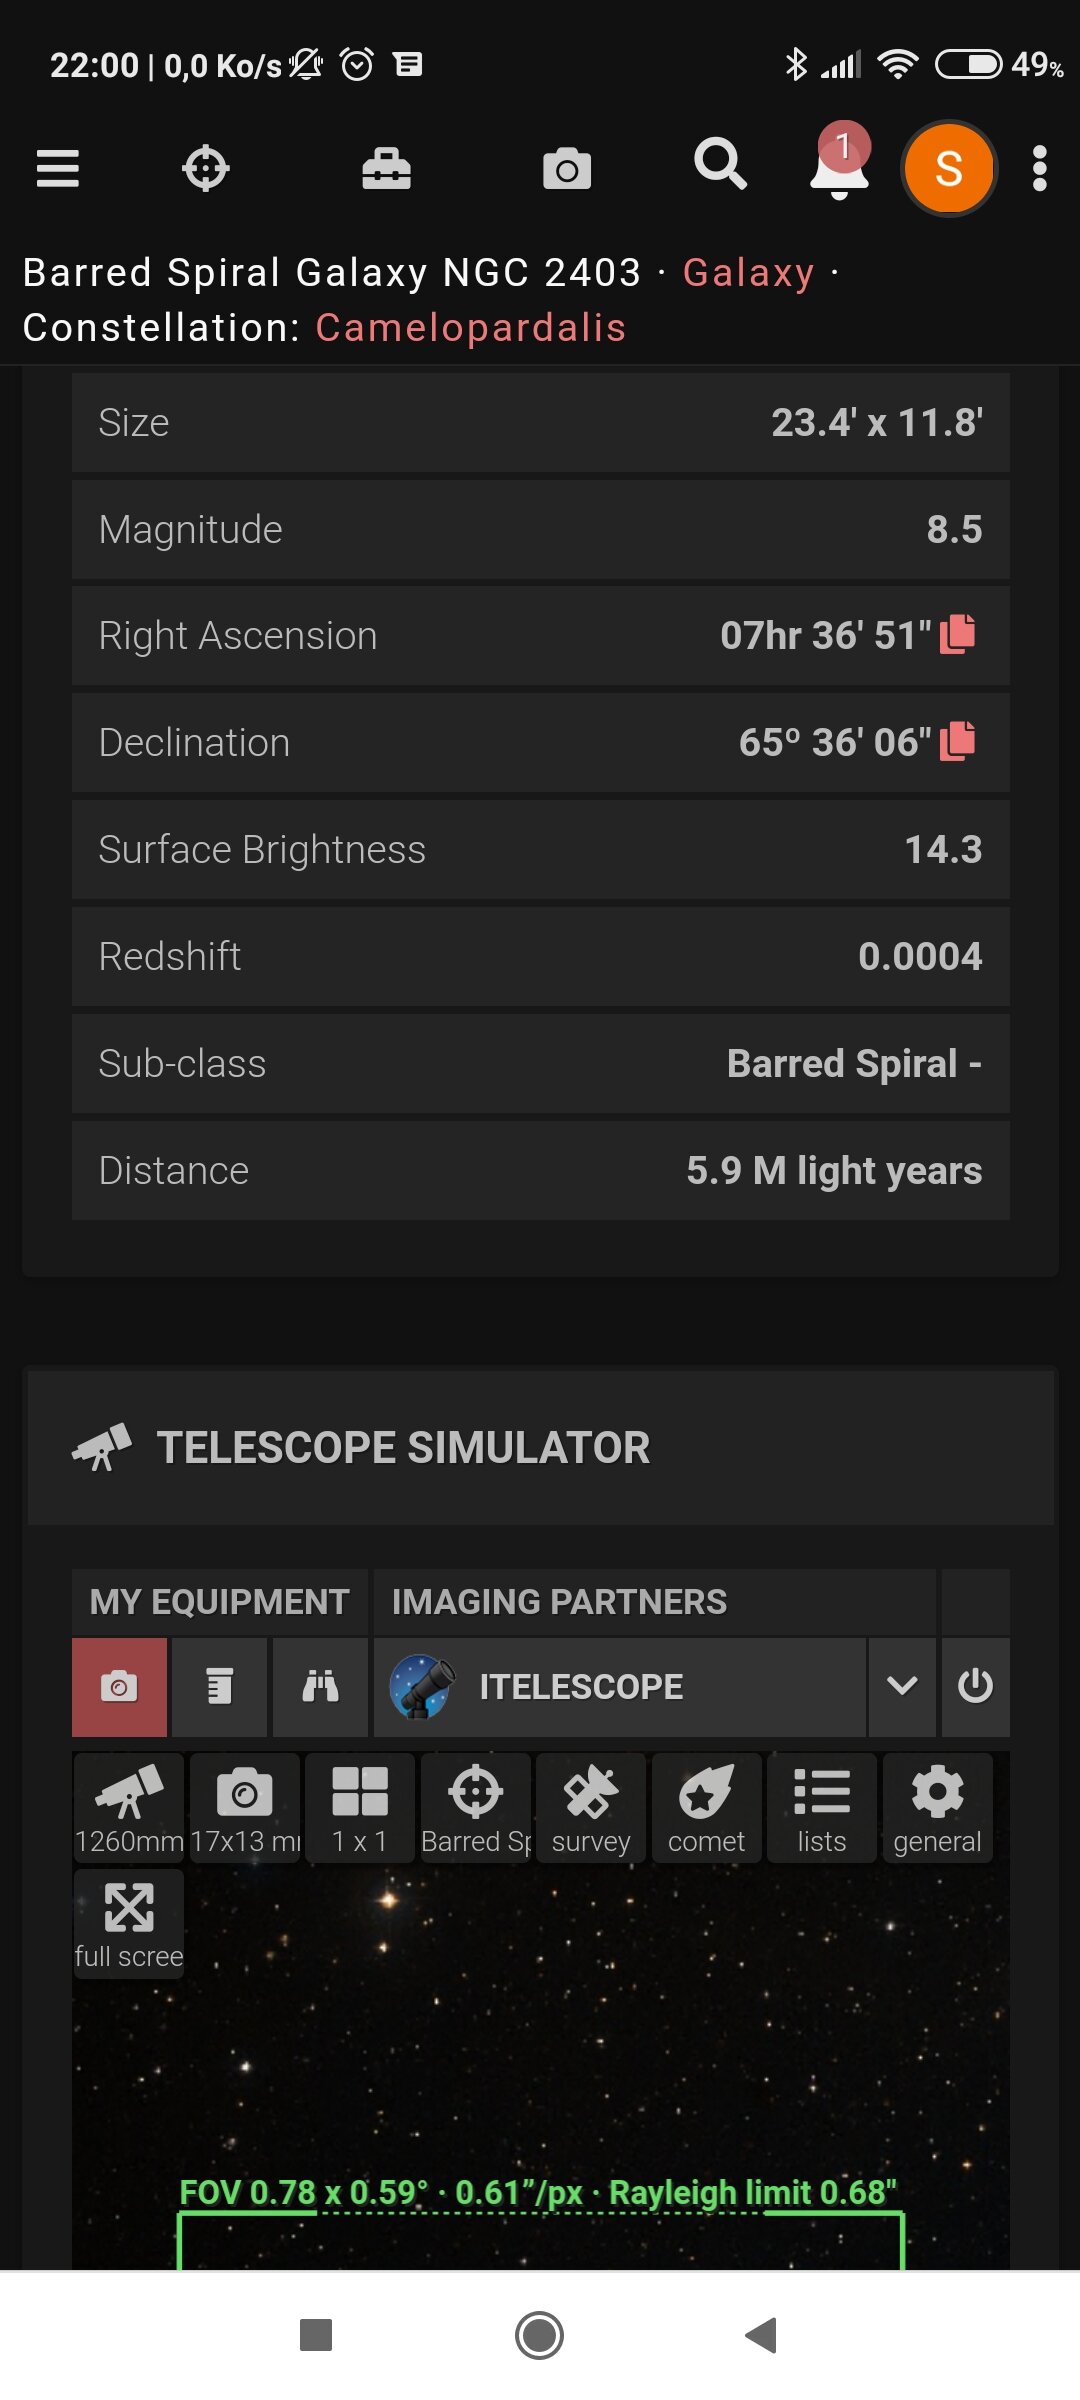Expand the iTelescope partner dropdown arrow
1080x2400 pixels.
[902, 1686]
